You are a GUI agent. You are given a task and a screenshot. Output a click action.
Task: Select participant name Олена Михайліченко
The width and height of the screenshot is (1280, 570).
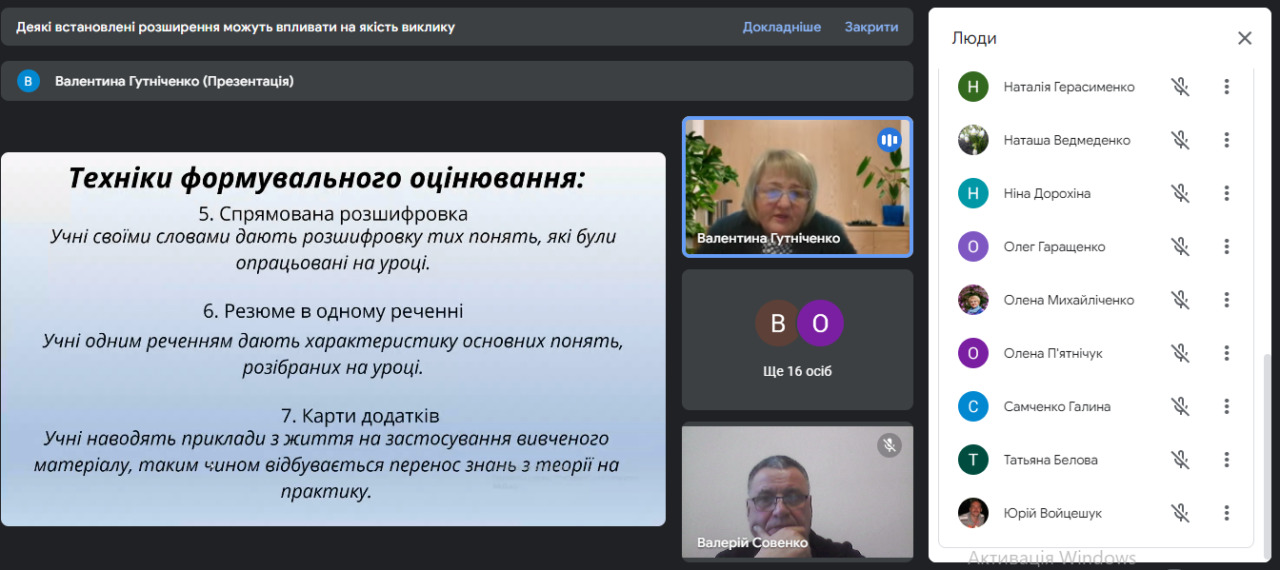pos(1069,299)
